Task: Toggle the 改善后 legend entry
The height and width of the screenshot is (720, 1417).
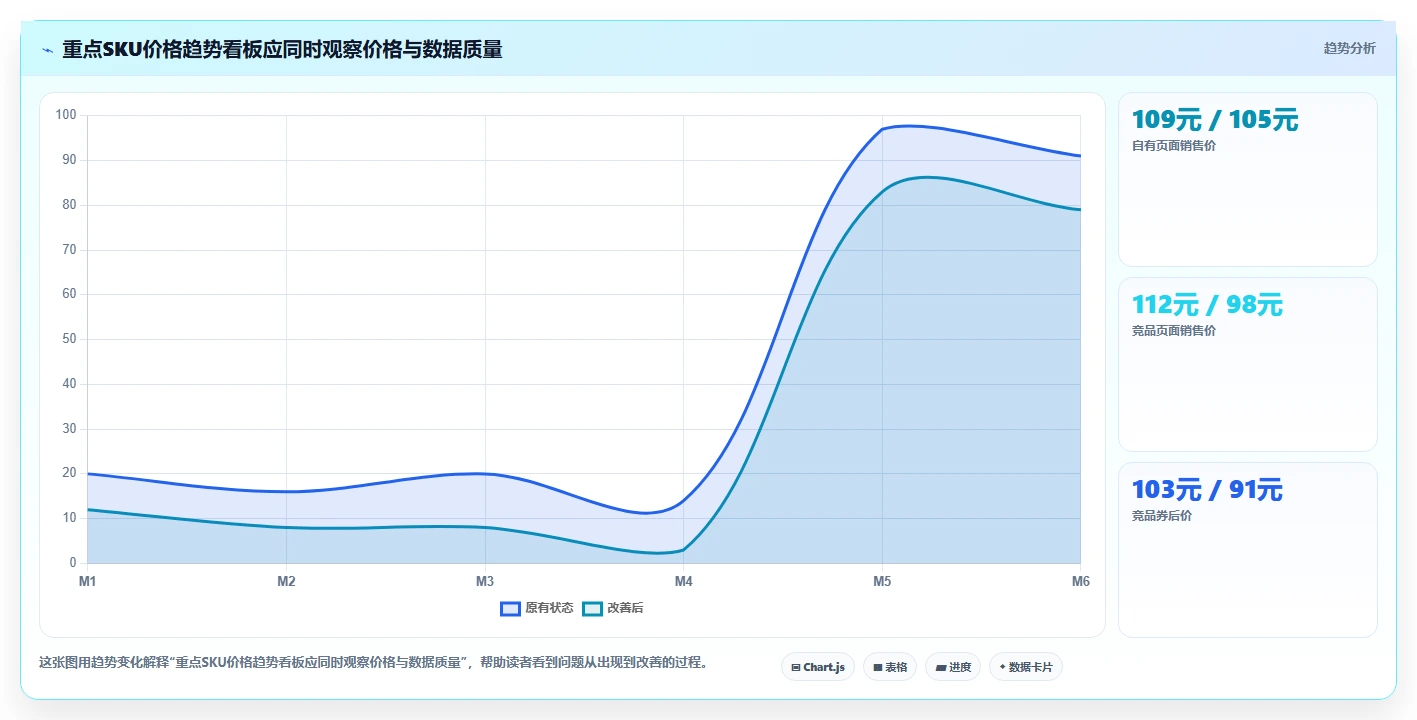Action: [x=613, y=608]
